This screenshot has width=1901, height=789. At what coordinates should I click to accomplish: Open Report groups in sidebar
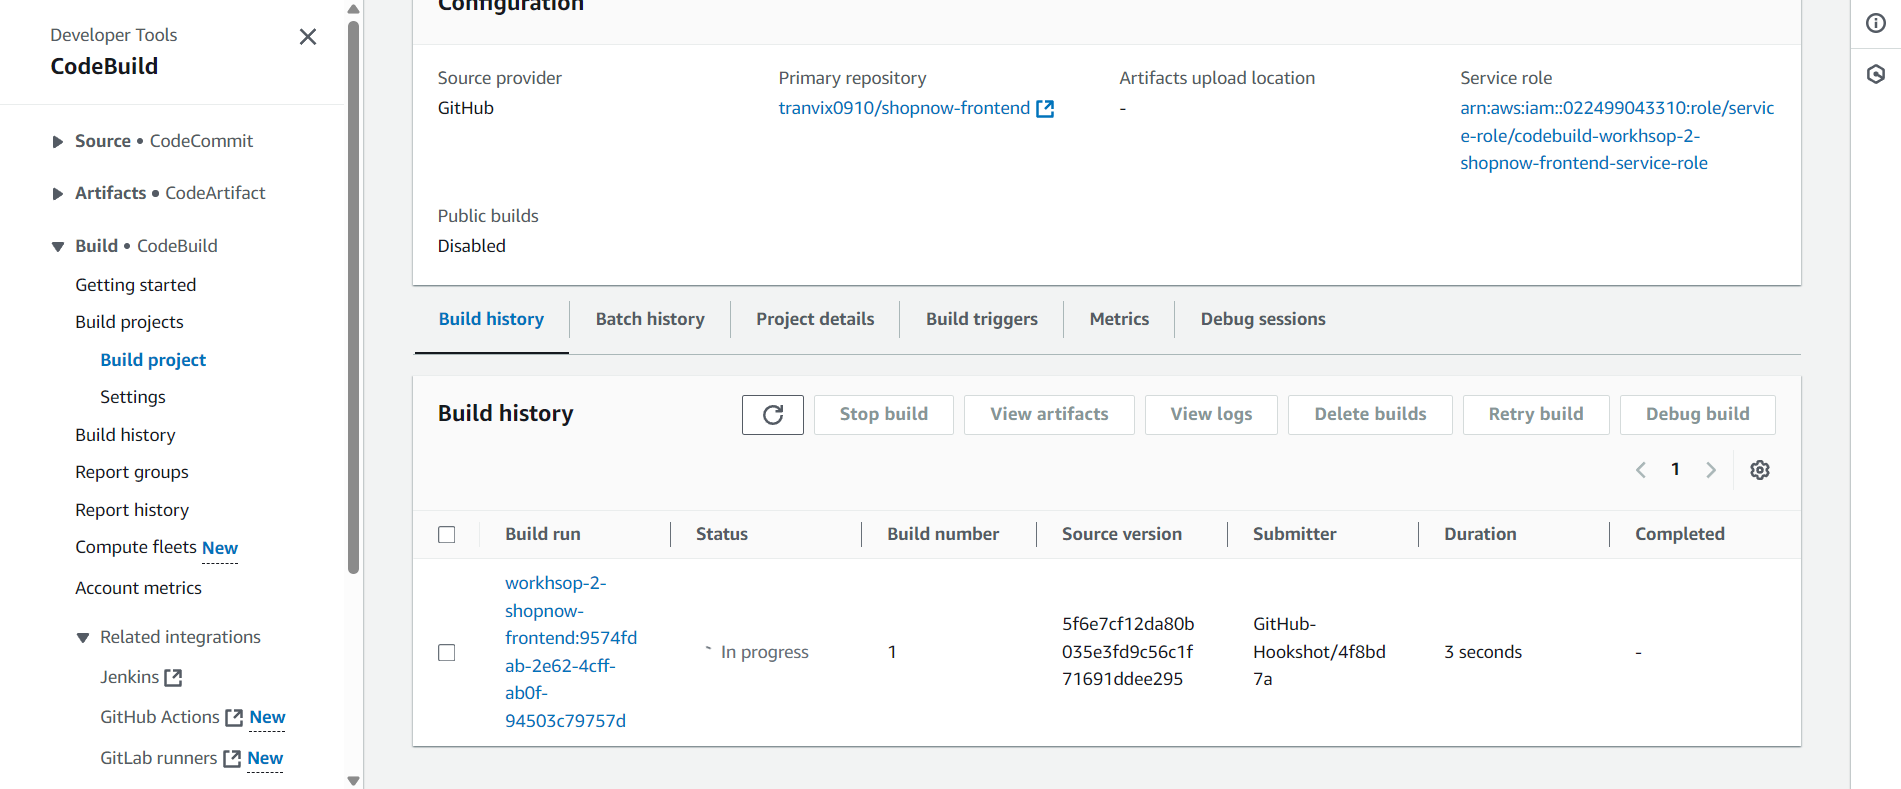[132, 472]
